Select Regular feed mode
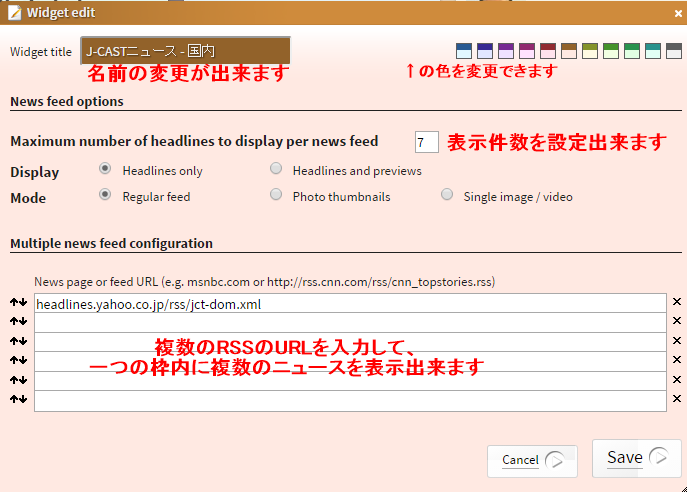This screenshot has height=492, width=687. point(105,194)
